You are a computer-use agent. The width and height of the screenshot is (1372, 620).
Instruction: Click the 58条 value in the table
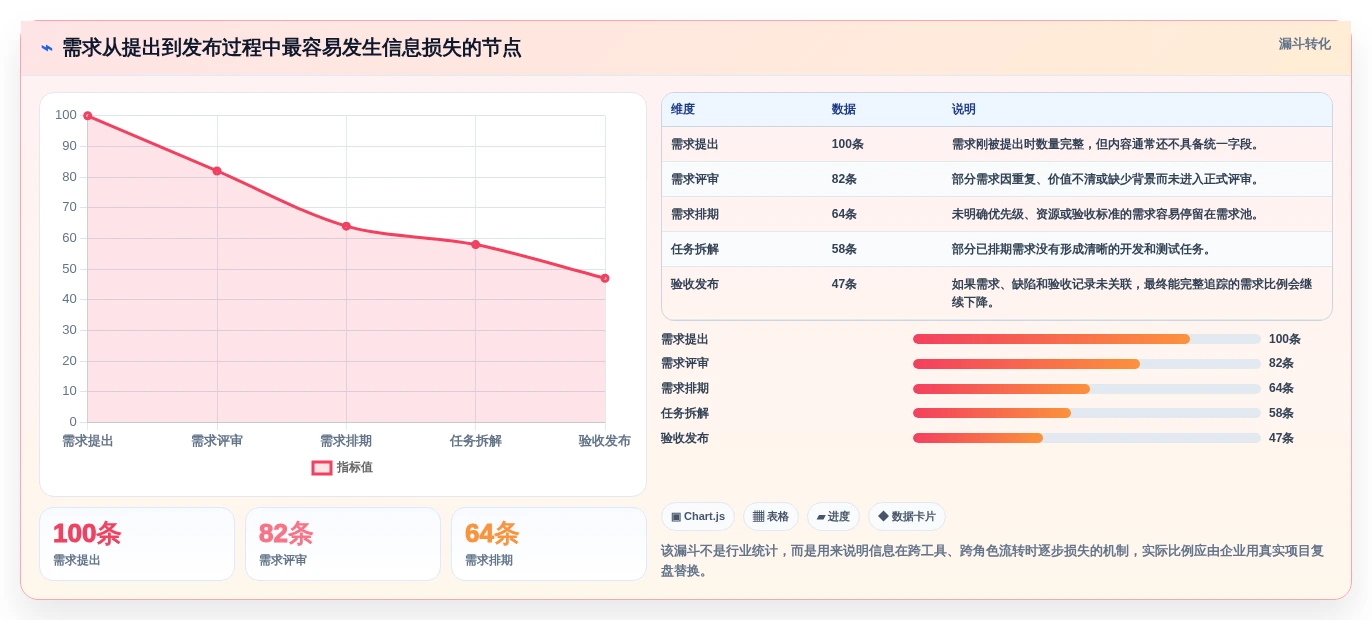(845, 249)
